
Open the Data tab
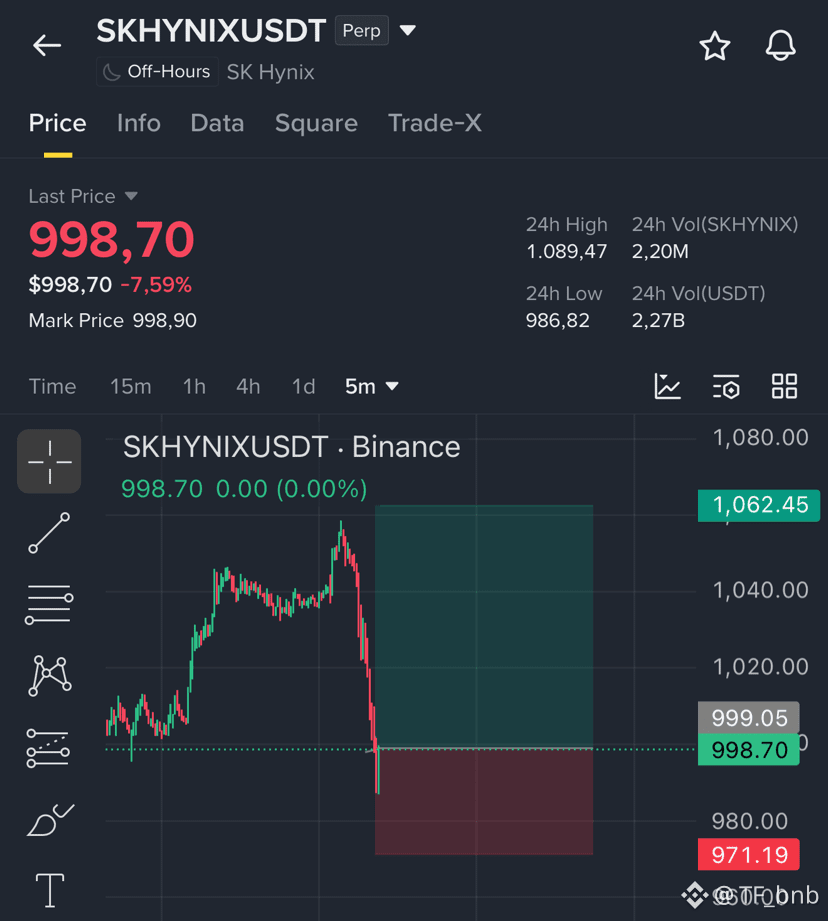(217, 123)
